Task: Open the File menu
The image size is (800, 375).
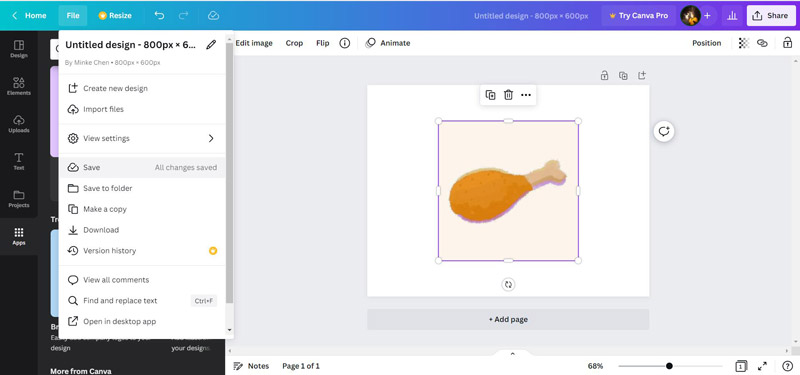Action: pos(73,16)
